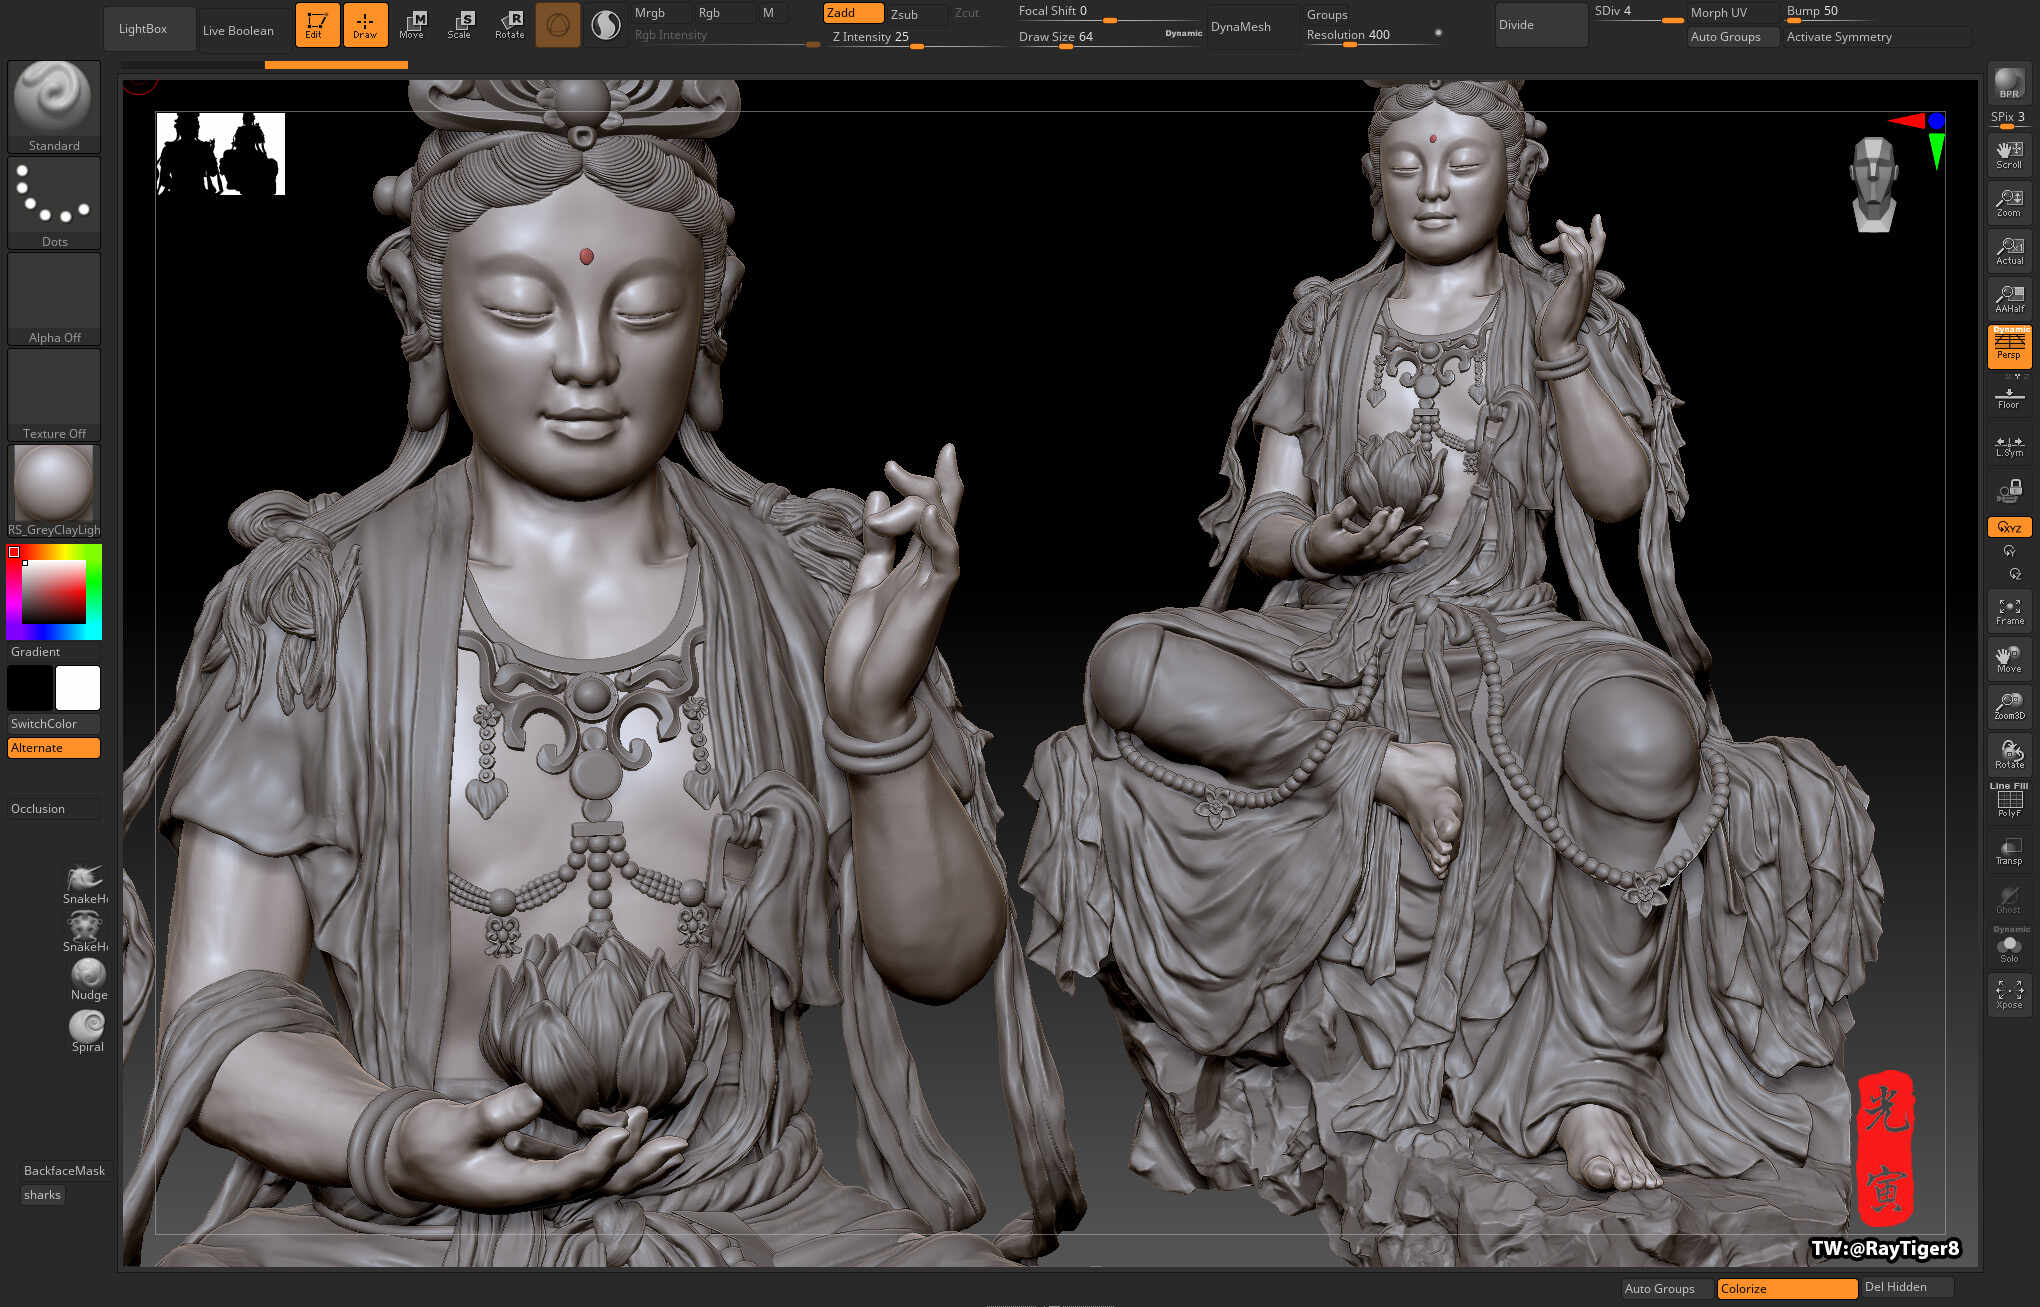Enable Mrgb color mode
The image size is (2040, 1307).
(660, 13)
